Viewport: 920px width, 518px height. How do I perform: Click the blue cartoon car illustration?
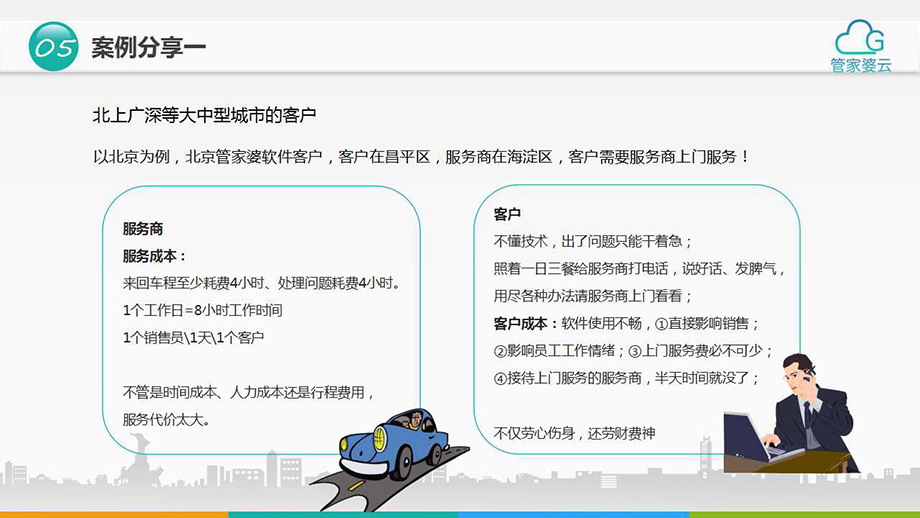[x=393, y=444]
